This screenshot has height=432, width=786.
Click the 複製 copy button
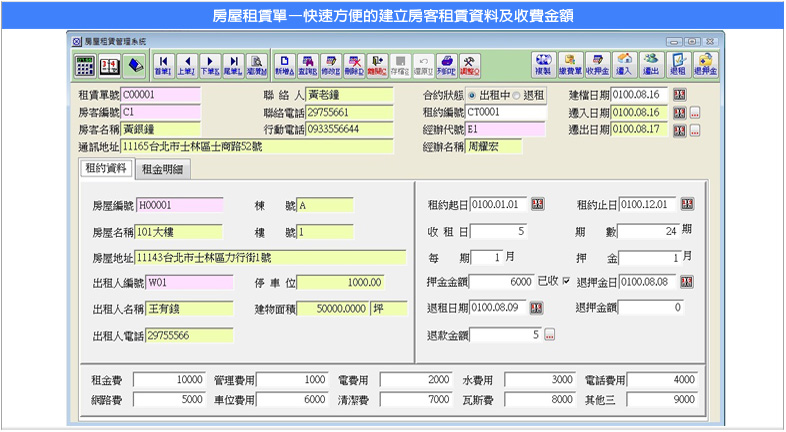tap(543, 65)
